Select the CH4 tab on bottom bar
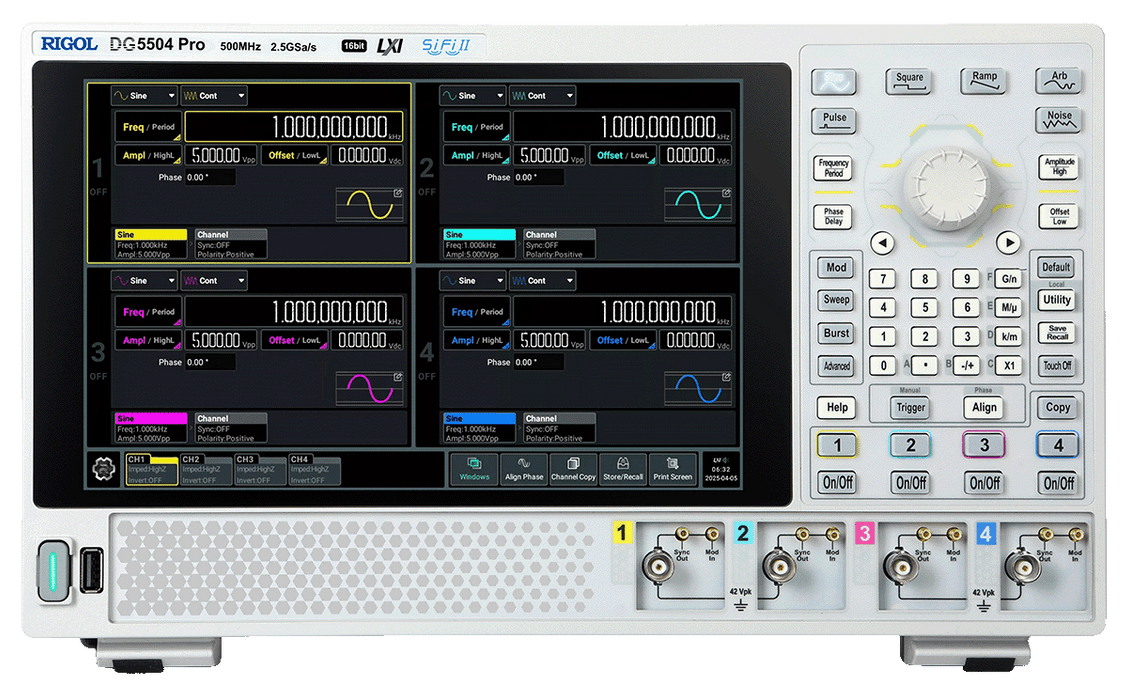This screenshot has width=1129, height=700. 315,470
